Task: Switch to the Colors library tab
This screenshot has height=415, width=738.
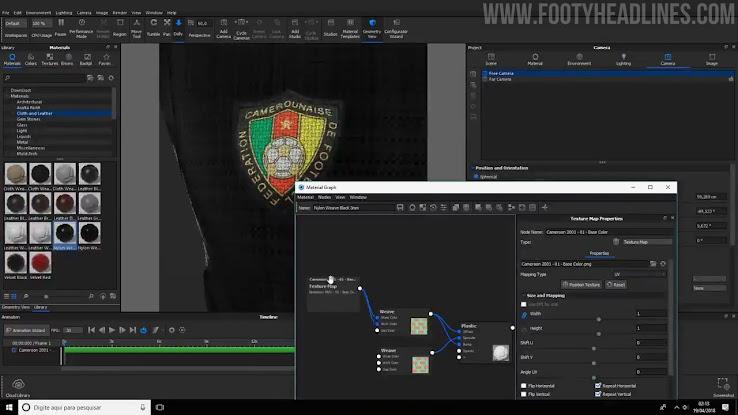Action: (x=31, y=59)
